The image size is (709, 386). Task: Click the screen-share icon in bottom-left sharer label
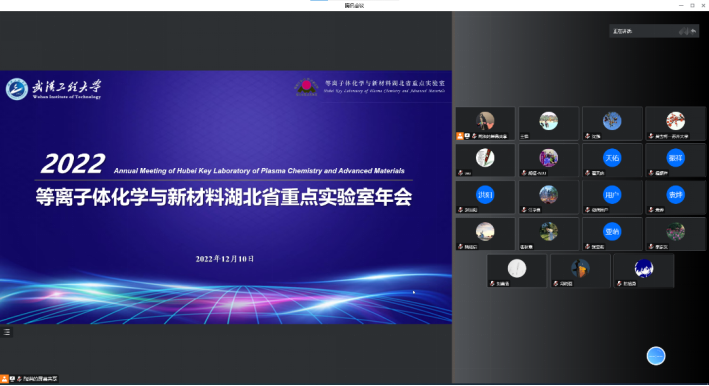click(13, 379)
